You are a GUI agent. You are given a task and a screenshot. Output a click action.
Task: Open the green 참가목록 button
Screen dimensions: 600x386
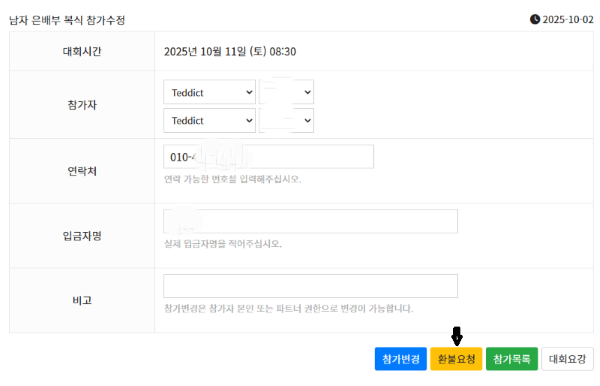tap(512, 359)
